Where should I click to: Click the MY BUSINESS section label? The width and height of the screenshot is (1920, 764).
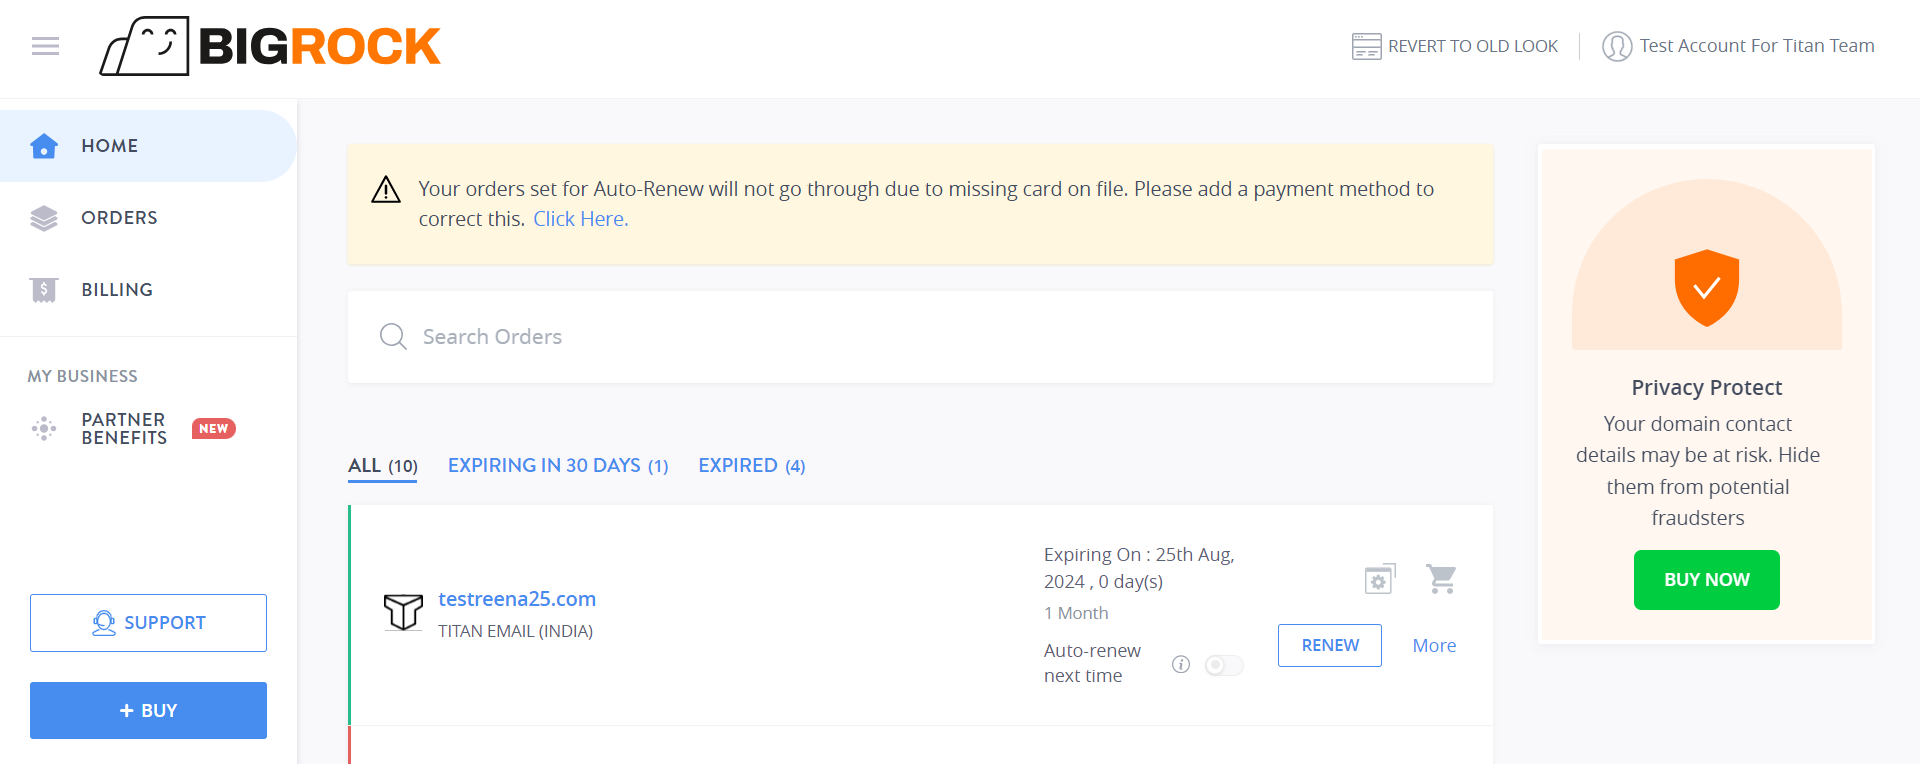83,376
